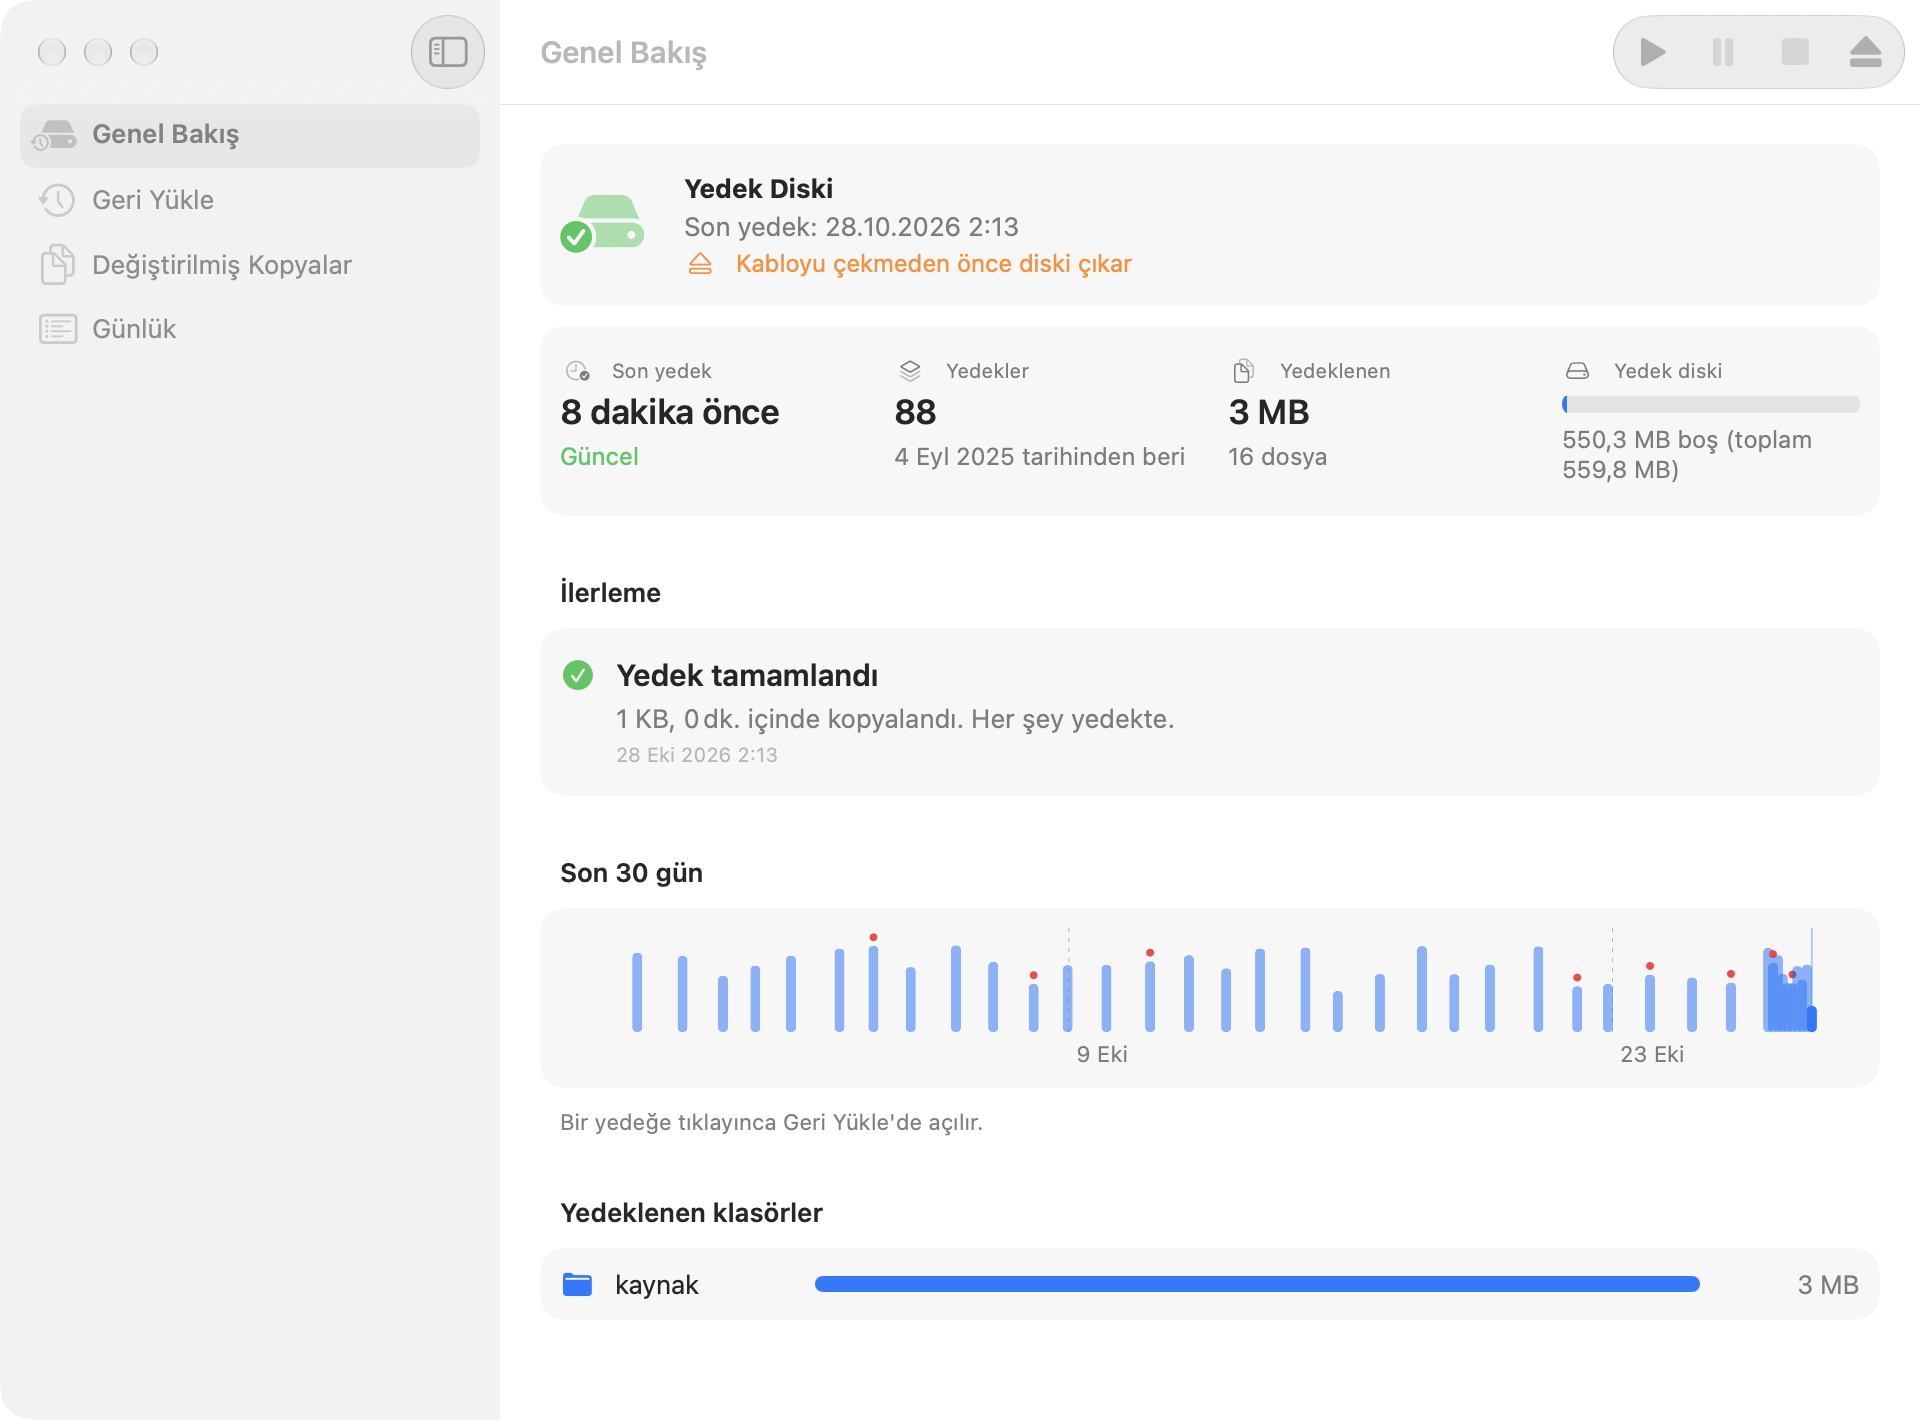Click the green Yedek tamamlandı checkmark
The width and height of the screenshot is (1920, 1420).
[578, 675]
